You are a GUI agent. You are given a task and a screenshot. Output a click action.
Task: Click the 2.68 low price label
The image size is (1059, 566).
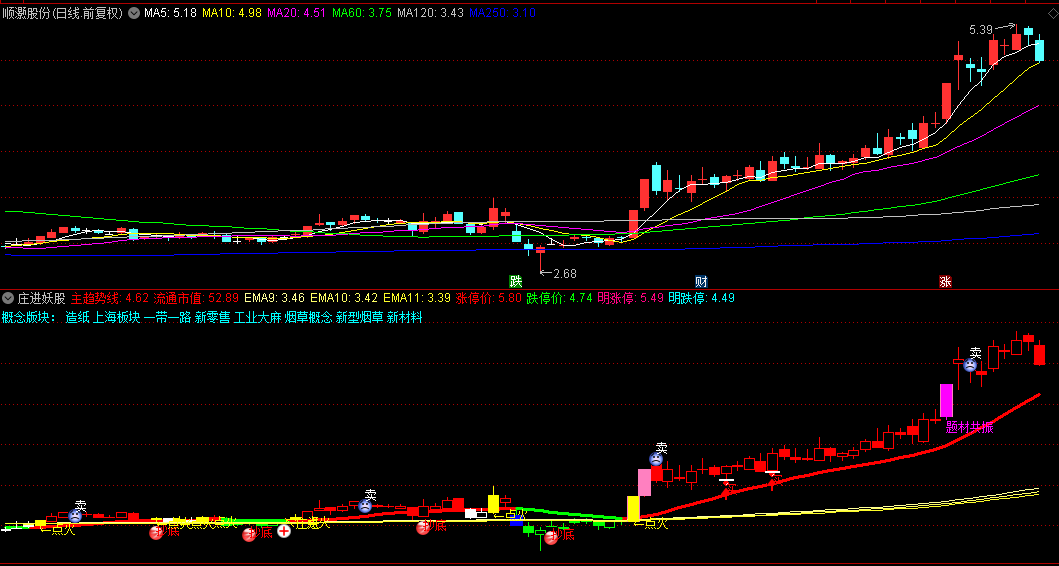click(565, 274)
